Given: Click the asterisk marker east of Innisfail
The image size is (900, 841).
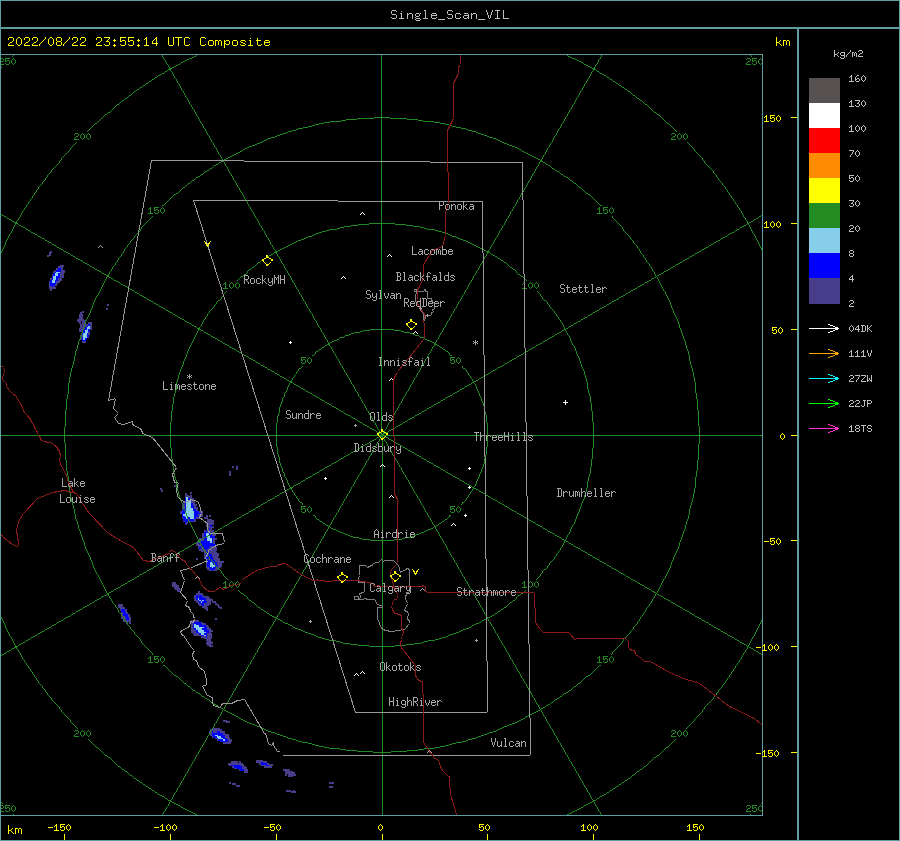Looking at the screenshot, I should tap(475, 343).
